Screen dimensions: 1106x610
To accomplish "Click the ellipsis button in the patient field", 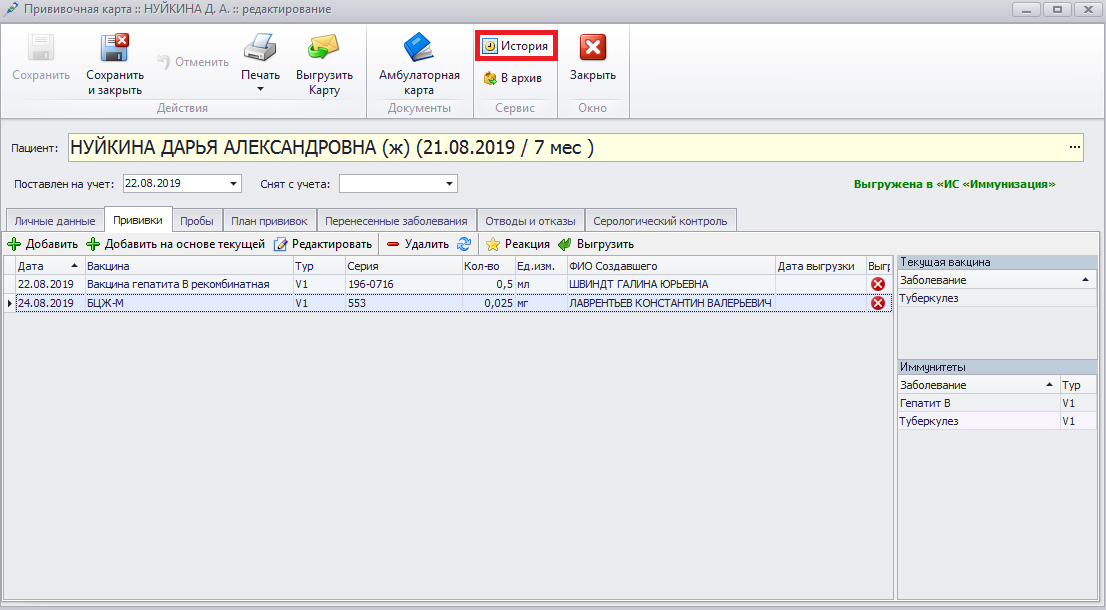I will 1075,148.
